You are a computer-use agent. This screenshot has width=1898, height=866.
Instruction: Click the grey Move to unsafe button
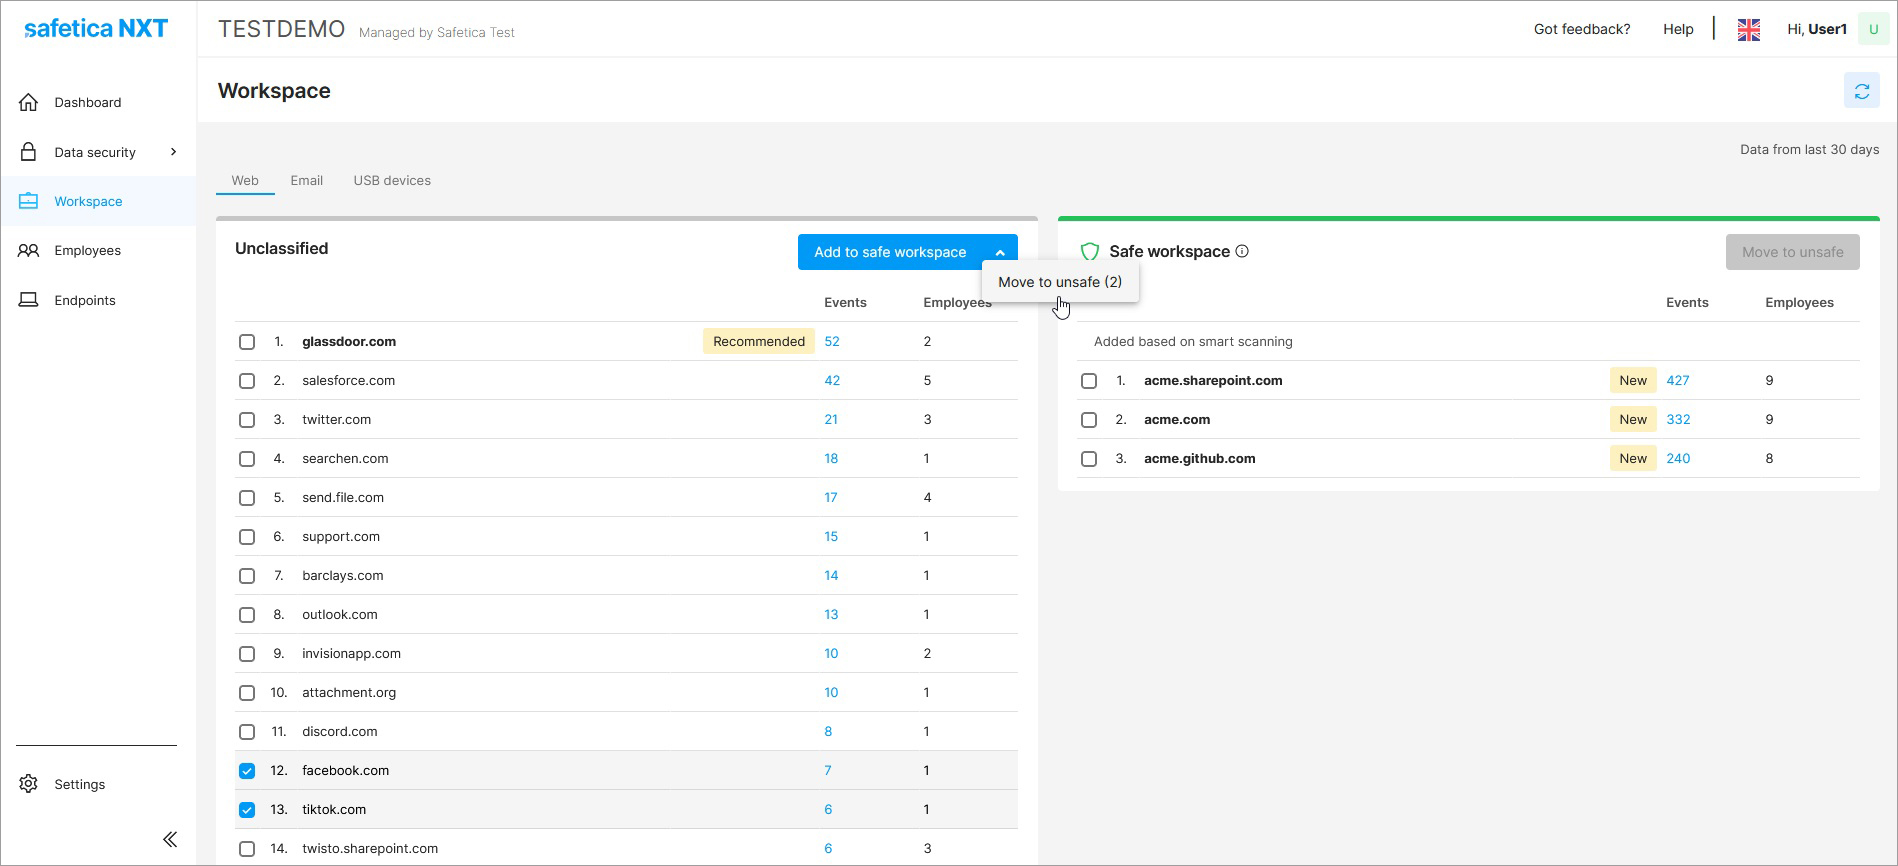tap(1792, 252)
